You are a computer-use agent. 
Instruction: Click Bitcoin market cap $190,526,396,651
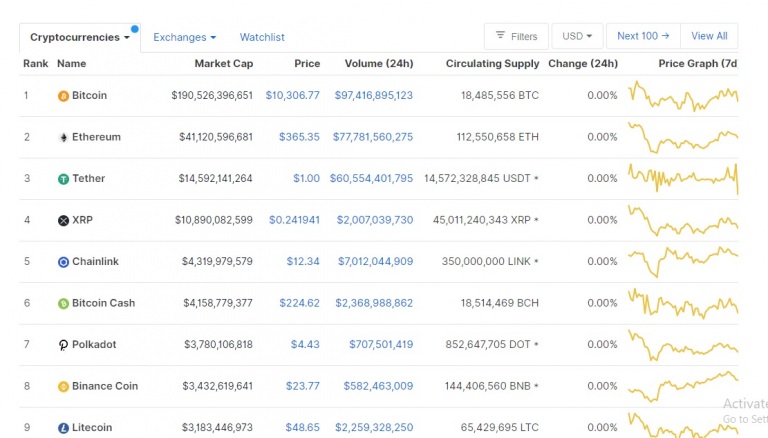[x=212, y=96]
